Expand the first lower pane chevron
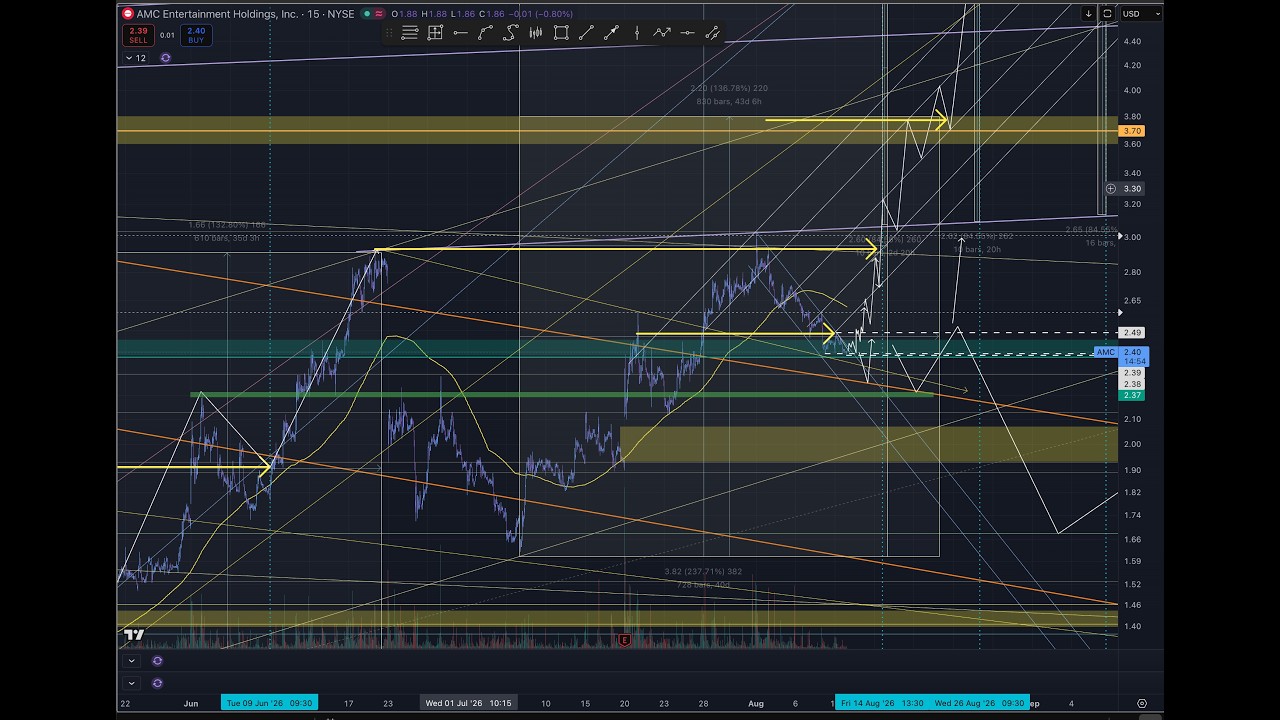This screenshot has height=720, width=1280. 131,661
